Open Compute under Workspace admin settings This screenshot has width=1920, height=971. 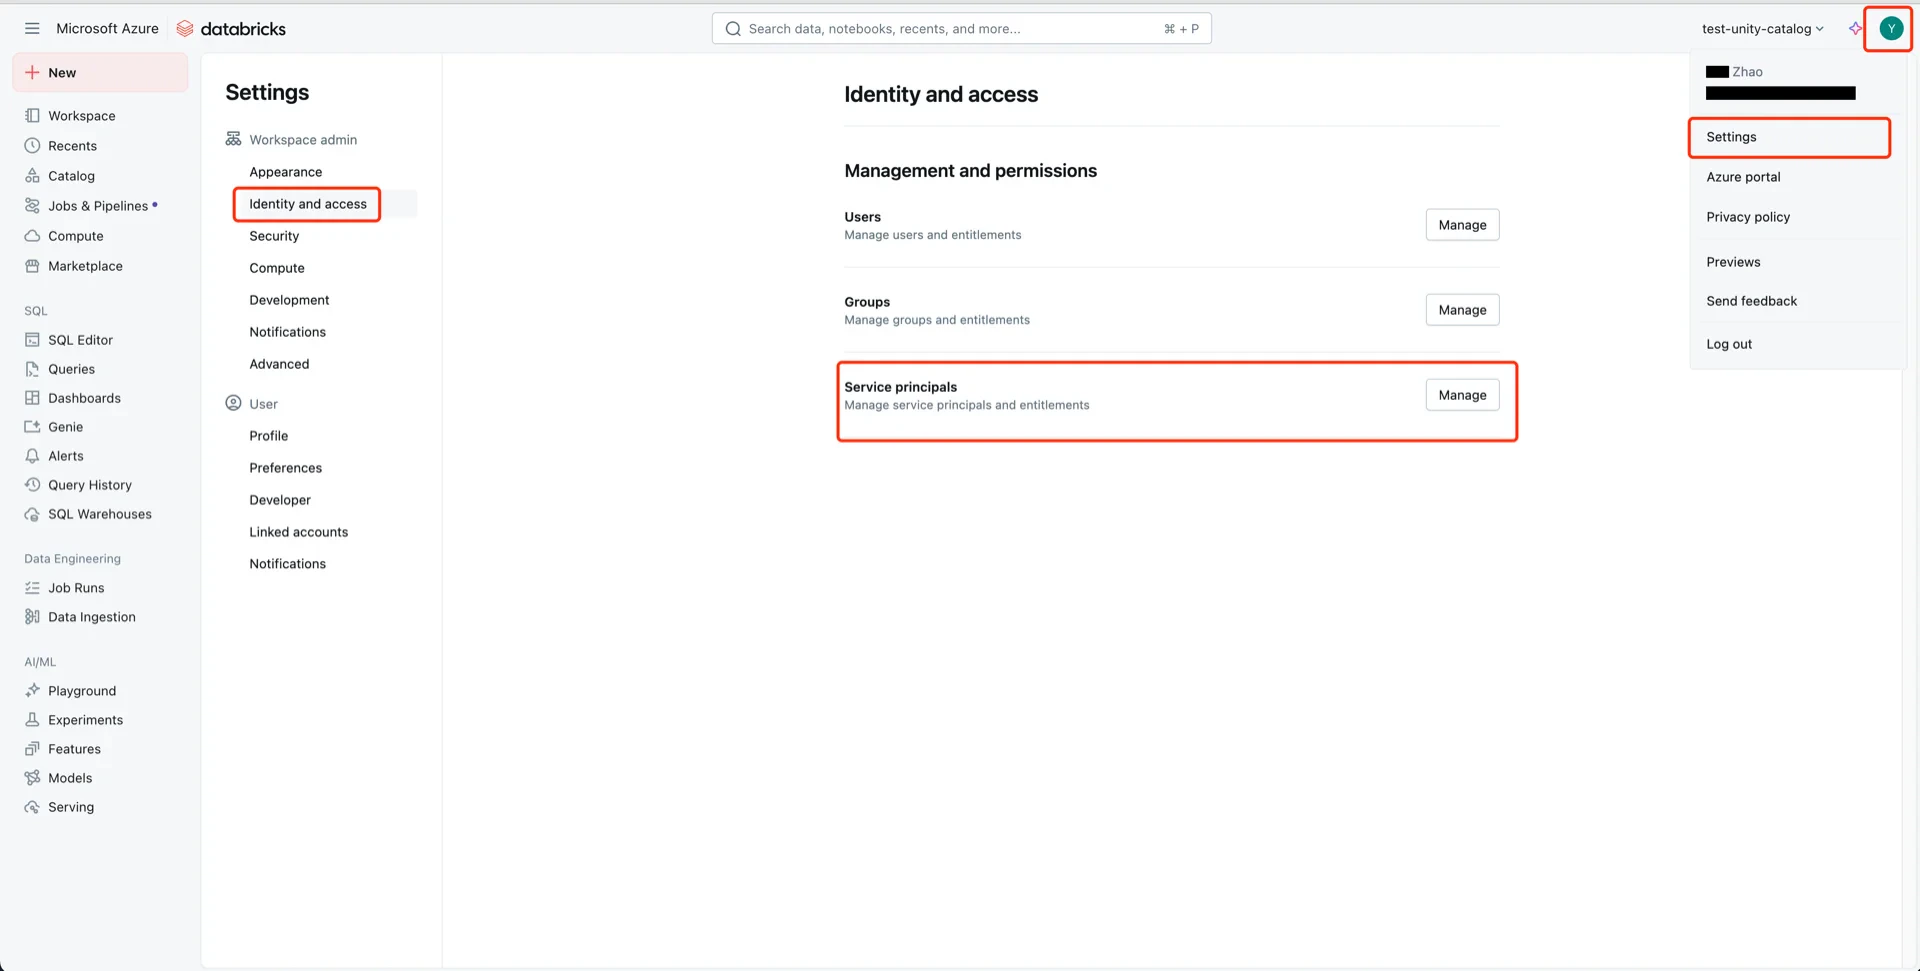click(x=277, y=268)
